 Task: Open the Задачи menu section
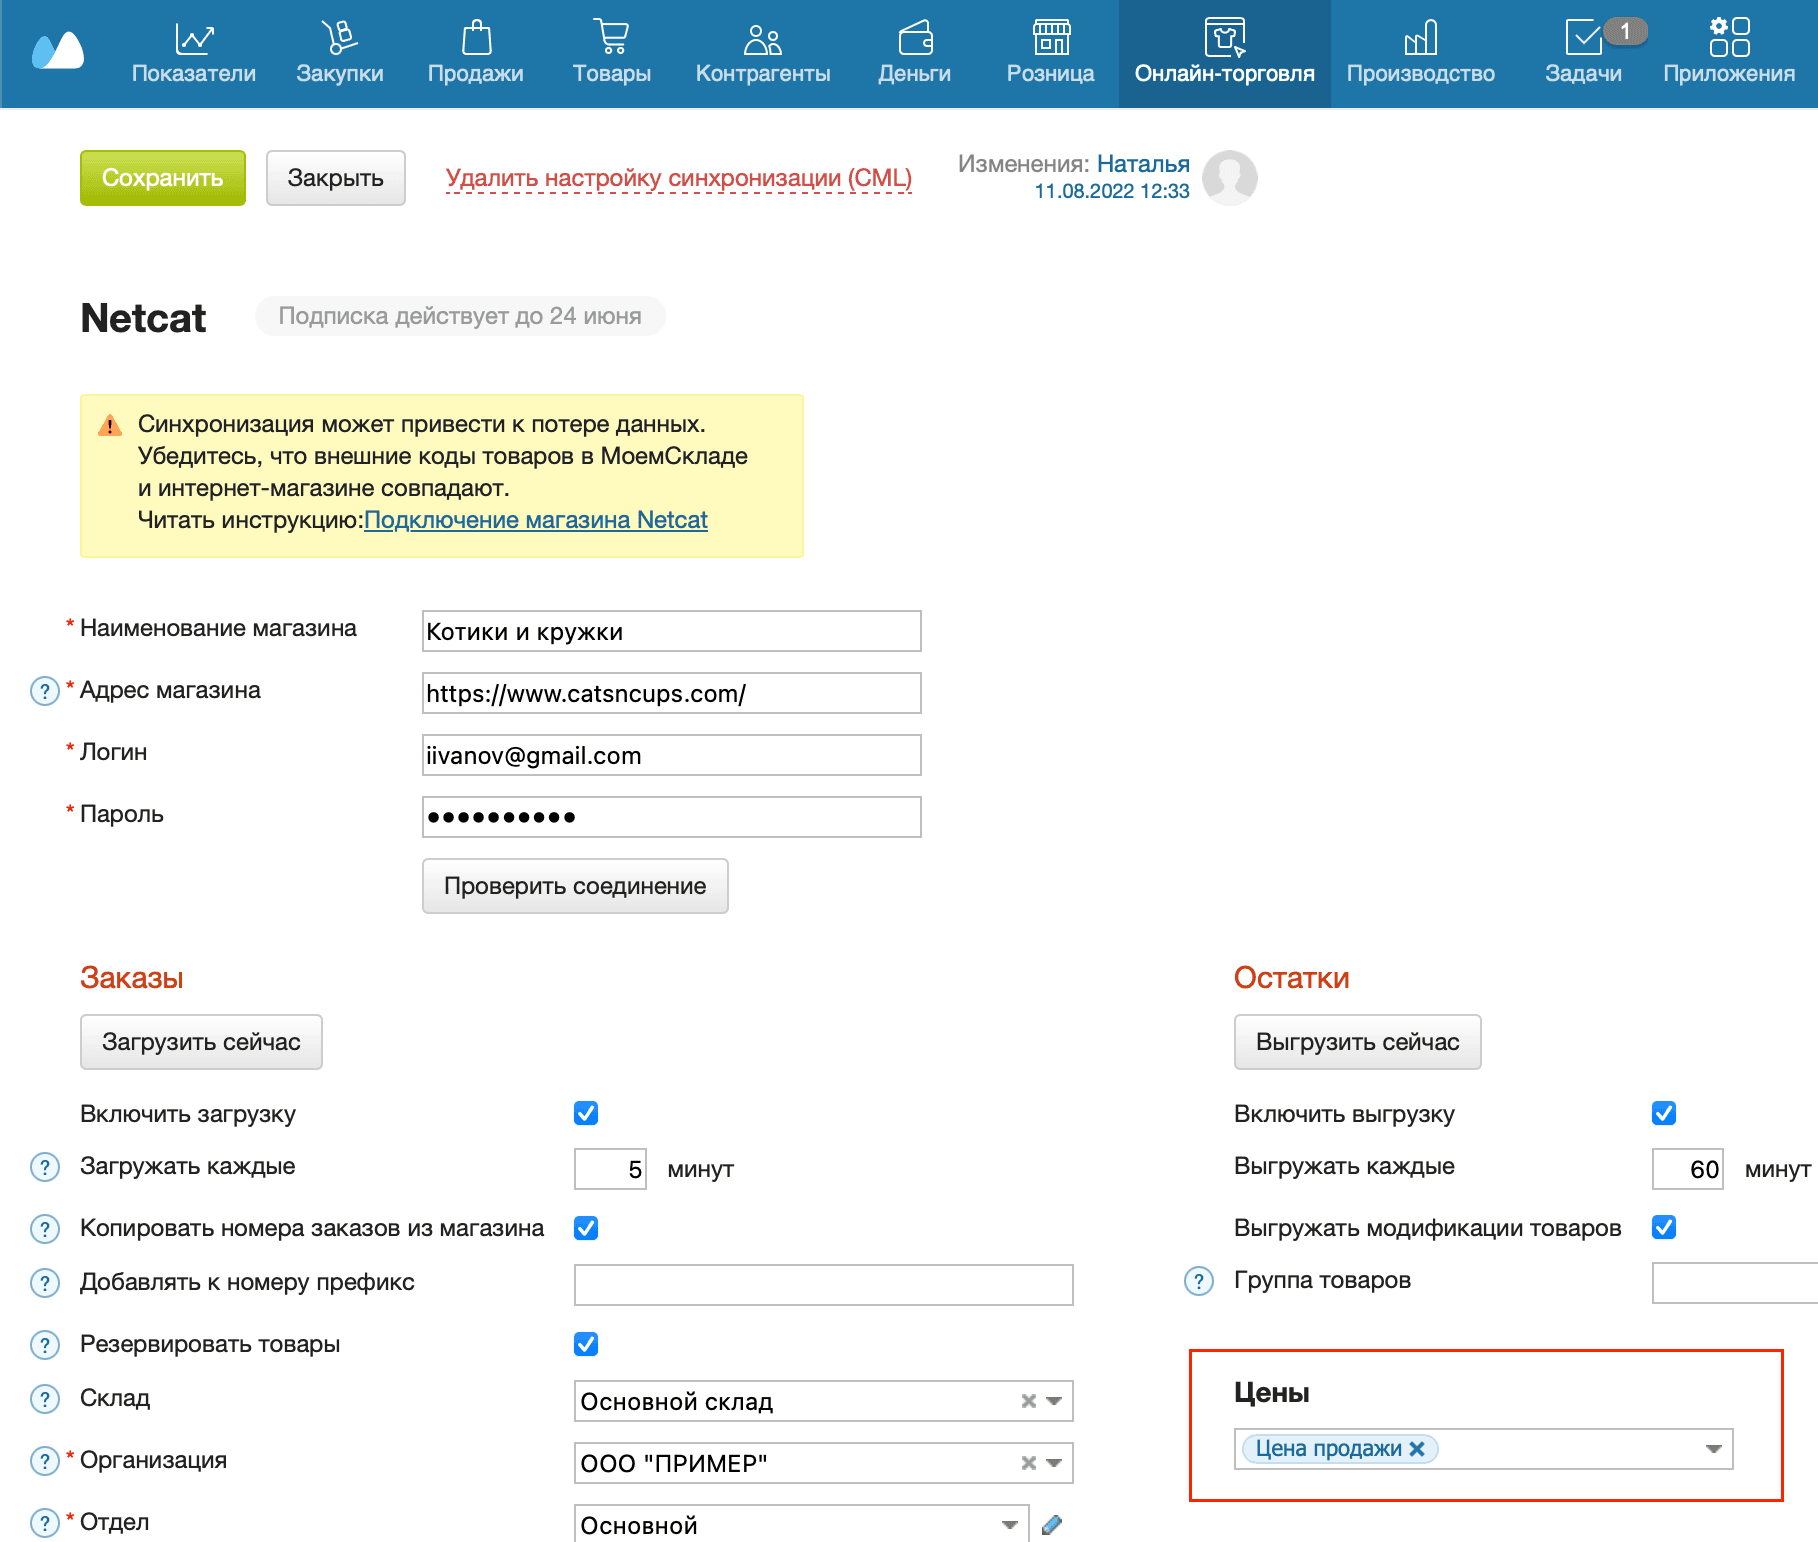1583,54
